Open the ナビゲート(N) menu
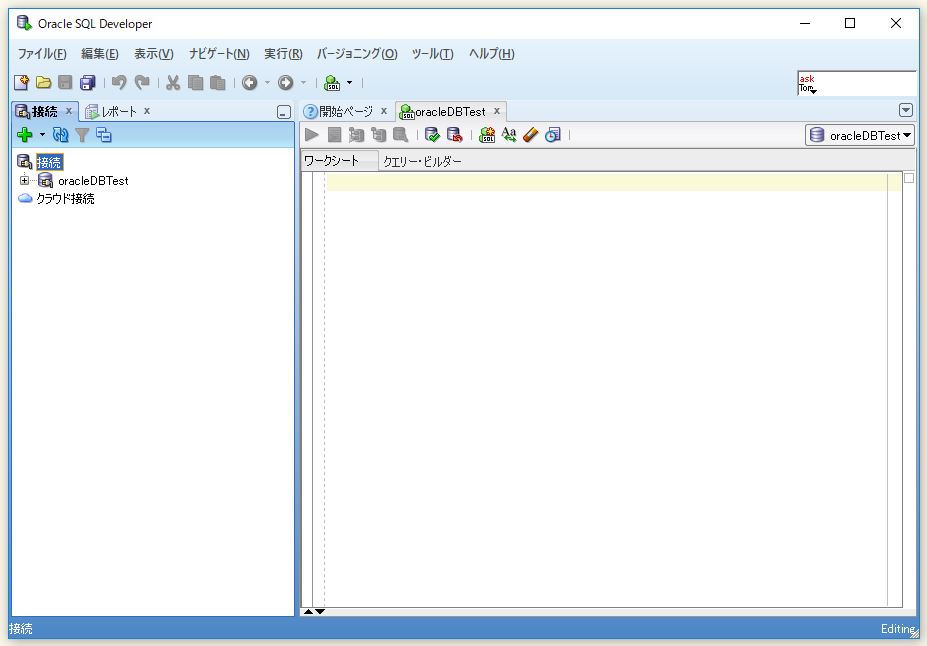 [x=219, y=54]
